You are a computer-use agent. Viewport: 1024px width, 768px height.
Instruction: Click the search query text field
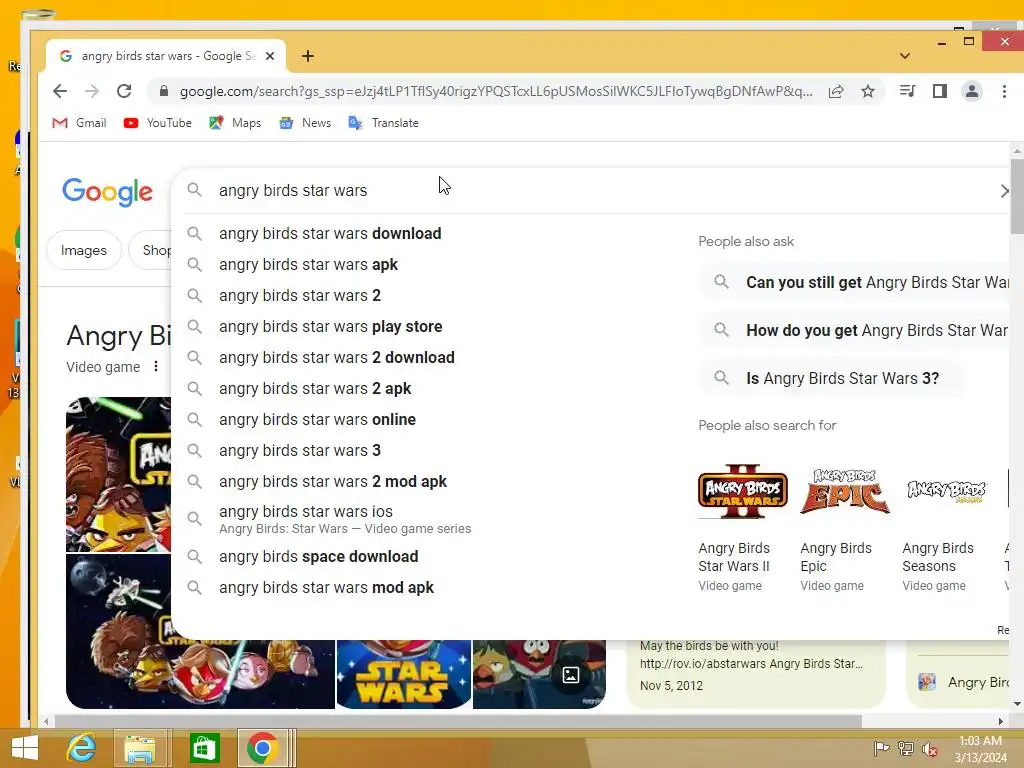click(x=588, y=191)
